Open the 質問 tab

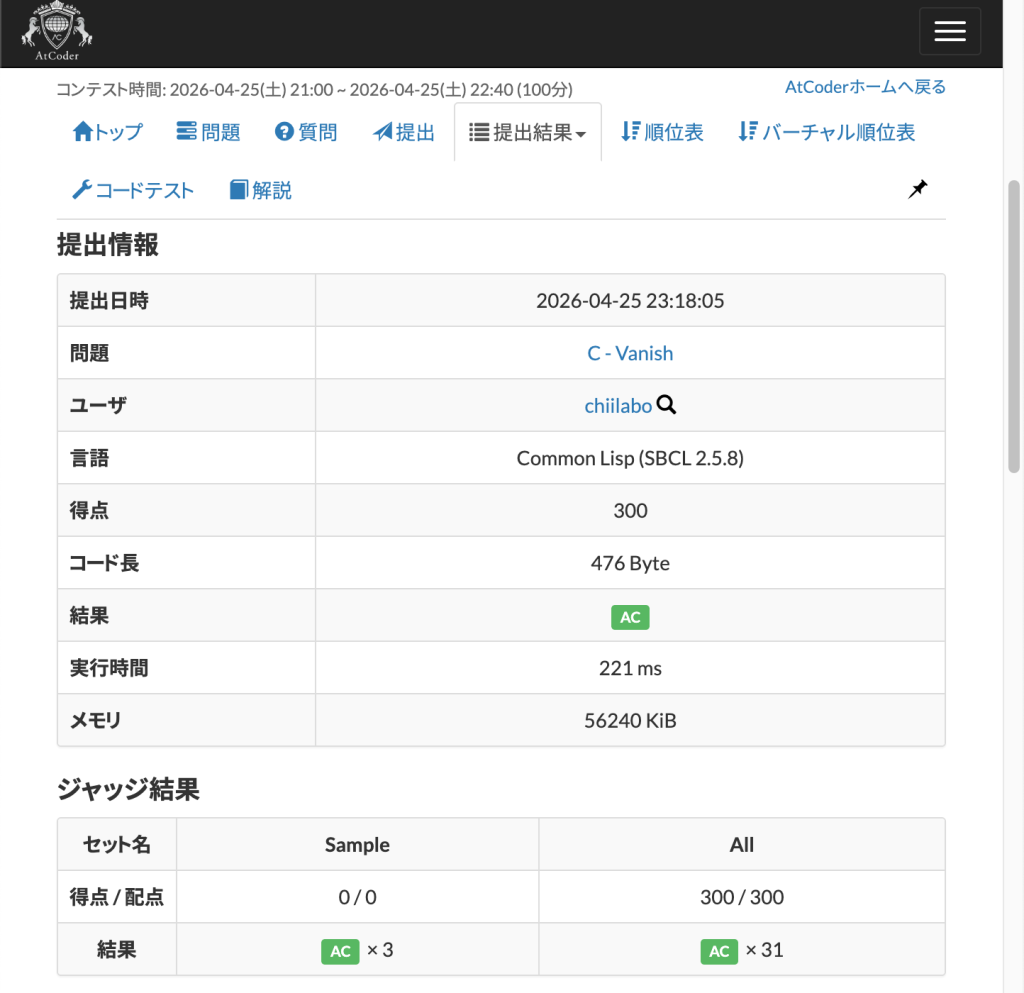tap(306, 132)
